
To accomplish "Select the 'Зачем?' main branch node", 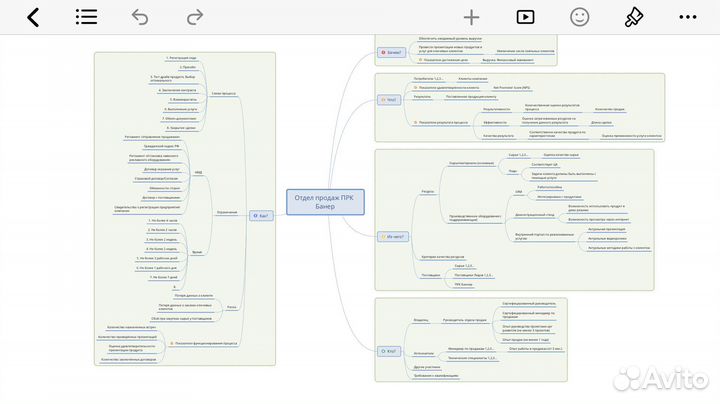I will pyautogui.click(x=391, y=52).
